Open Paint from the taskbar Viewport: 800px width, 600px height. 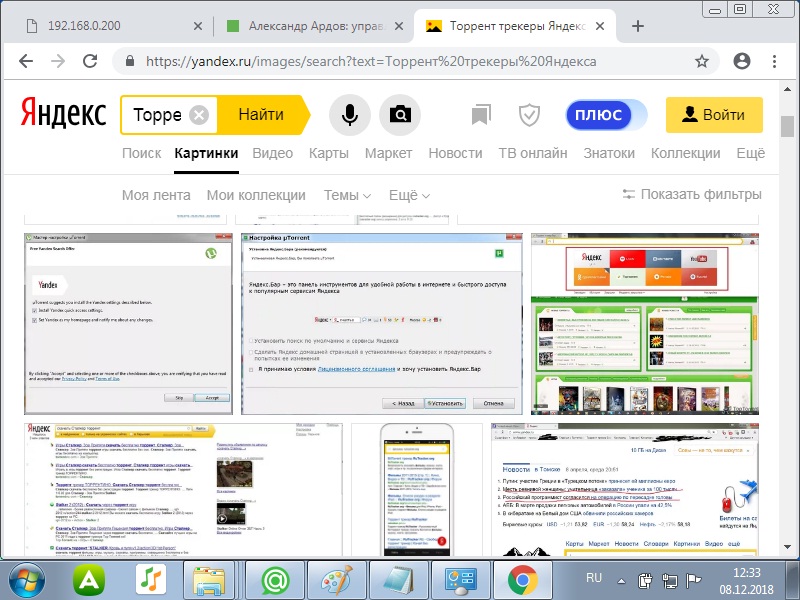[337, 580]
